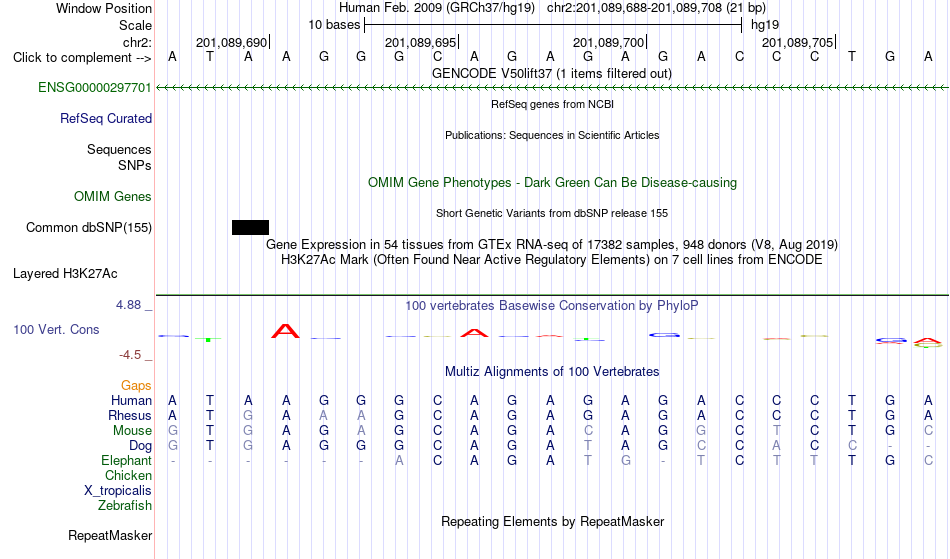Click 'Multiz Alignments of 100 Vertebrates' title
Image resolution: width=950 pixels, height=559 pixels.
552,372
